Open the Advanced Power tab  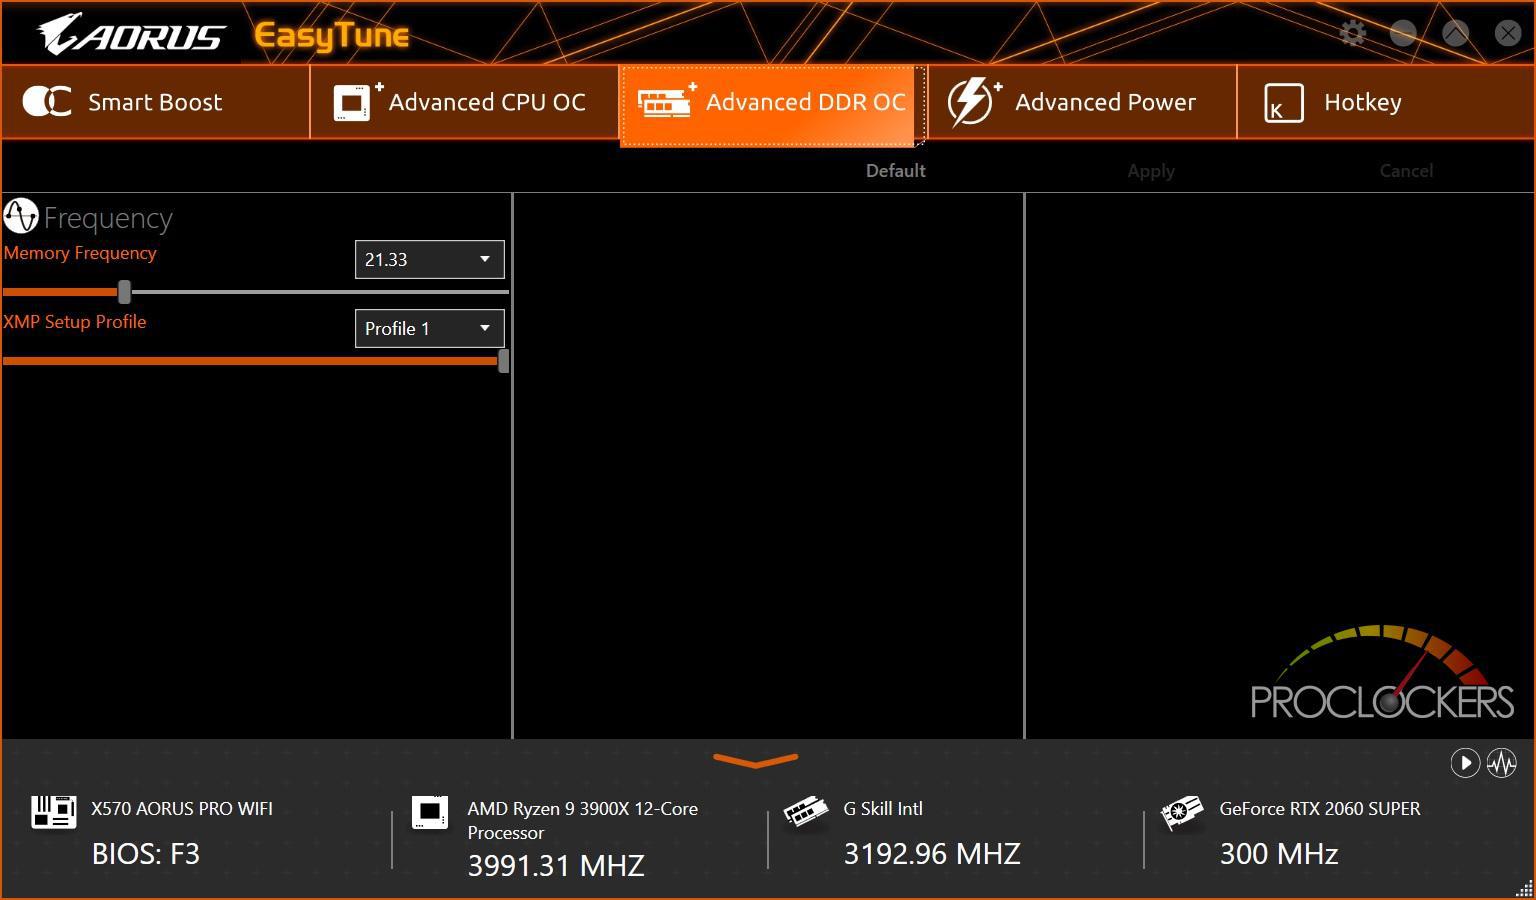1082,102
